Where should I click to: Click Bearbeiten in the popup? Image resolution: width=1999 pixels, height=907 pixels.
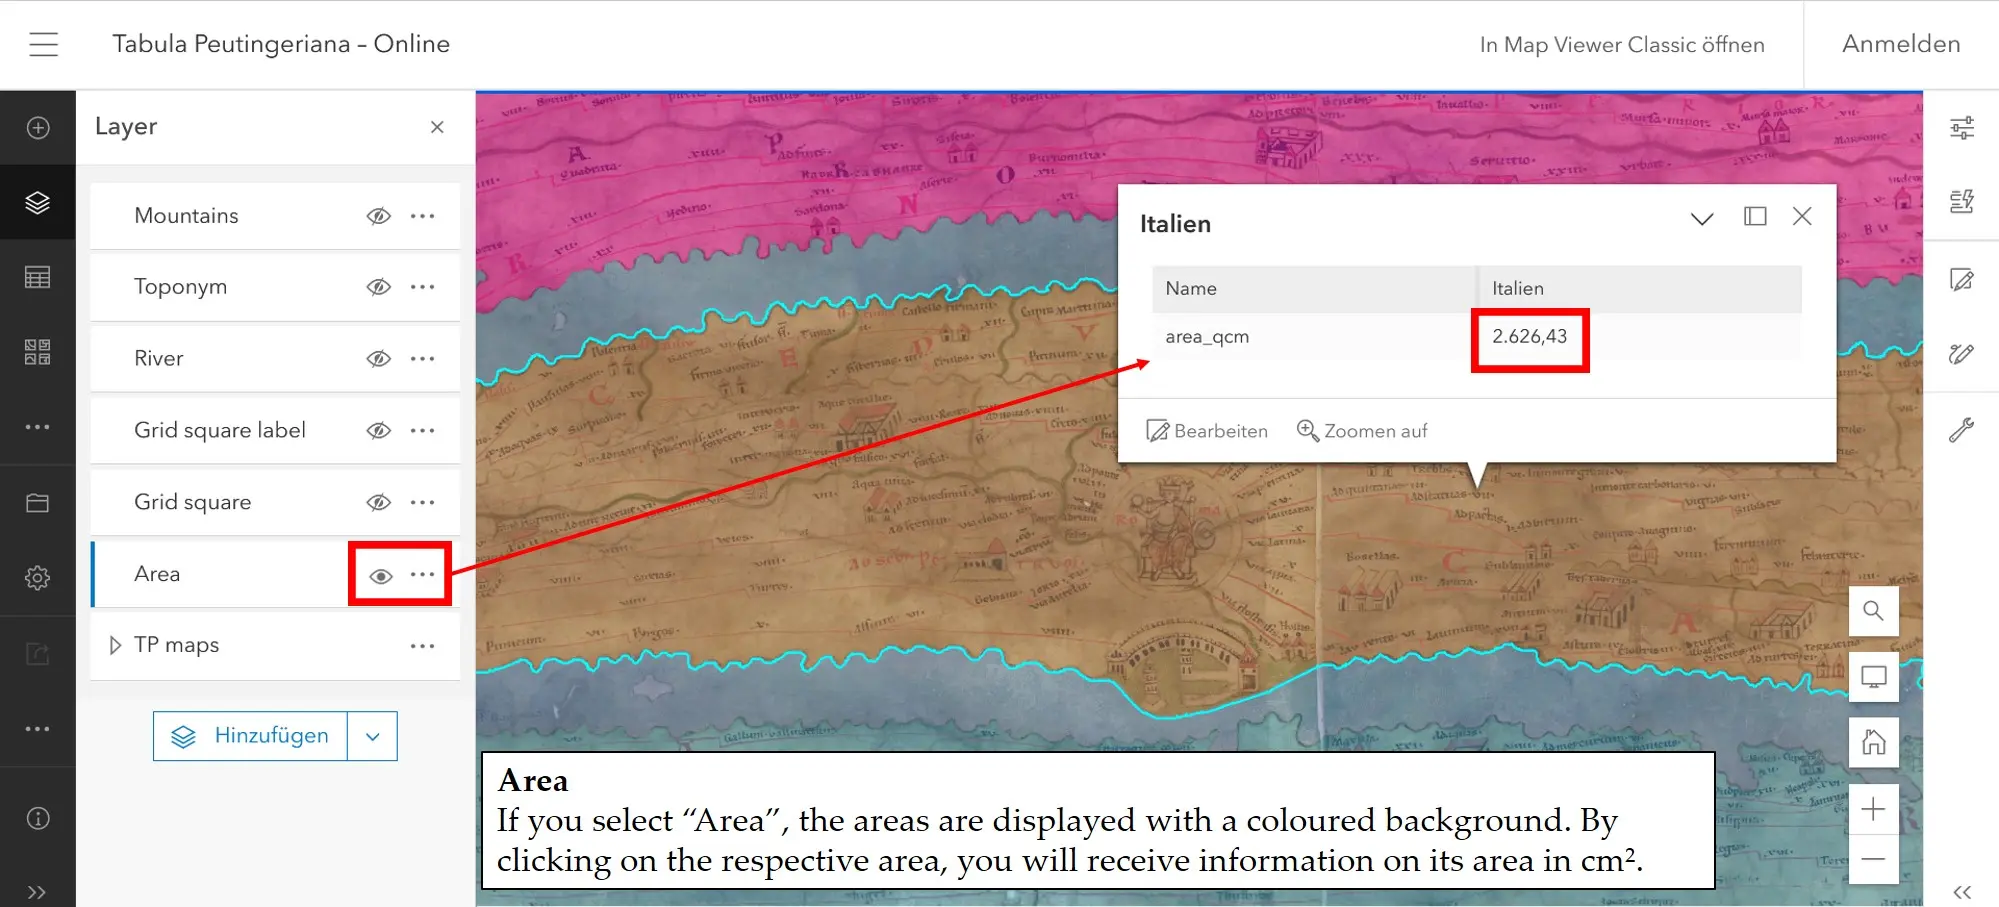1207,431
